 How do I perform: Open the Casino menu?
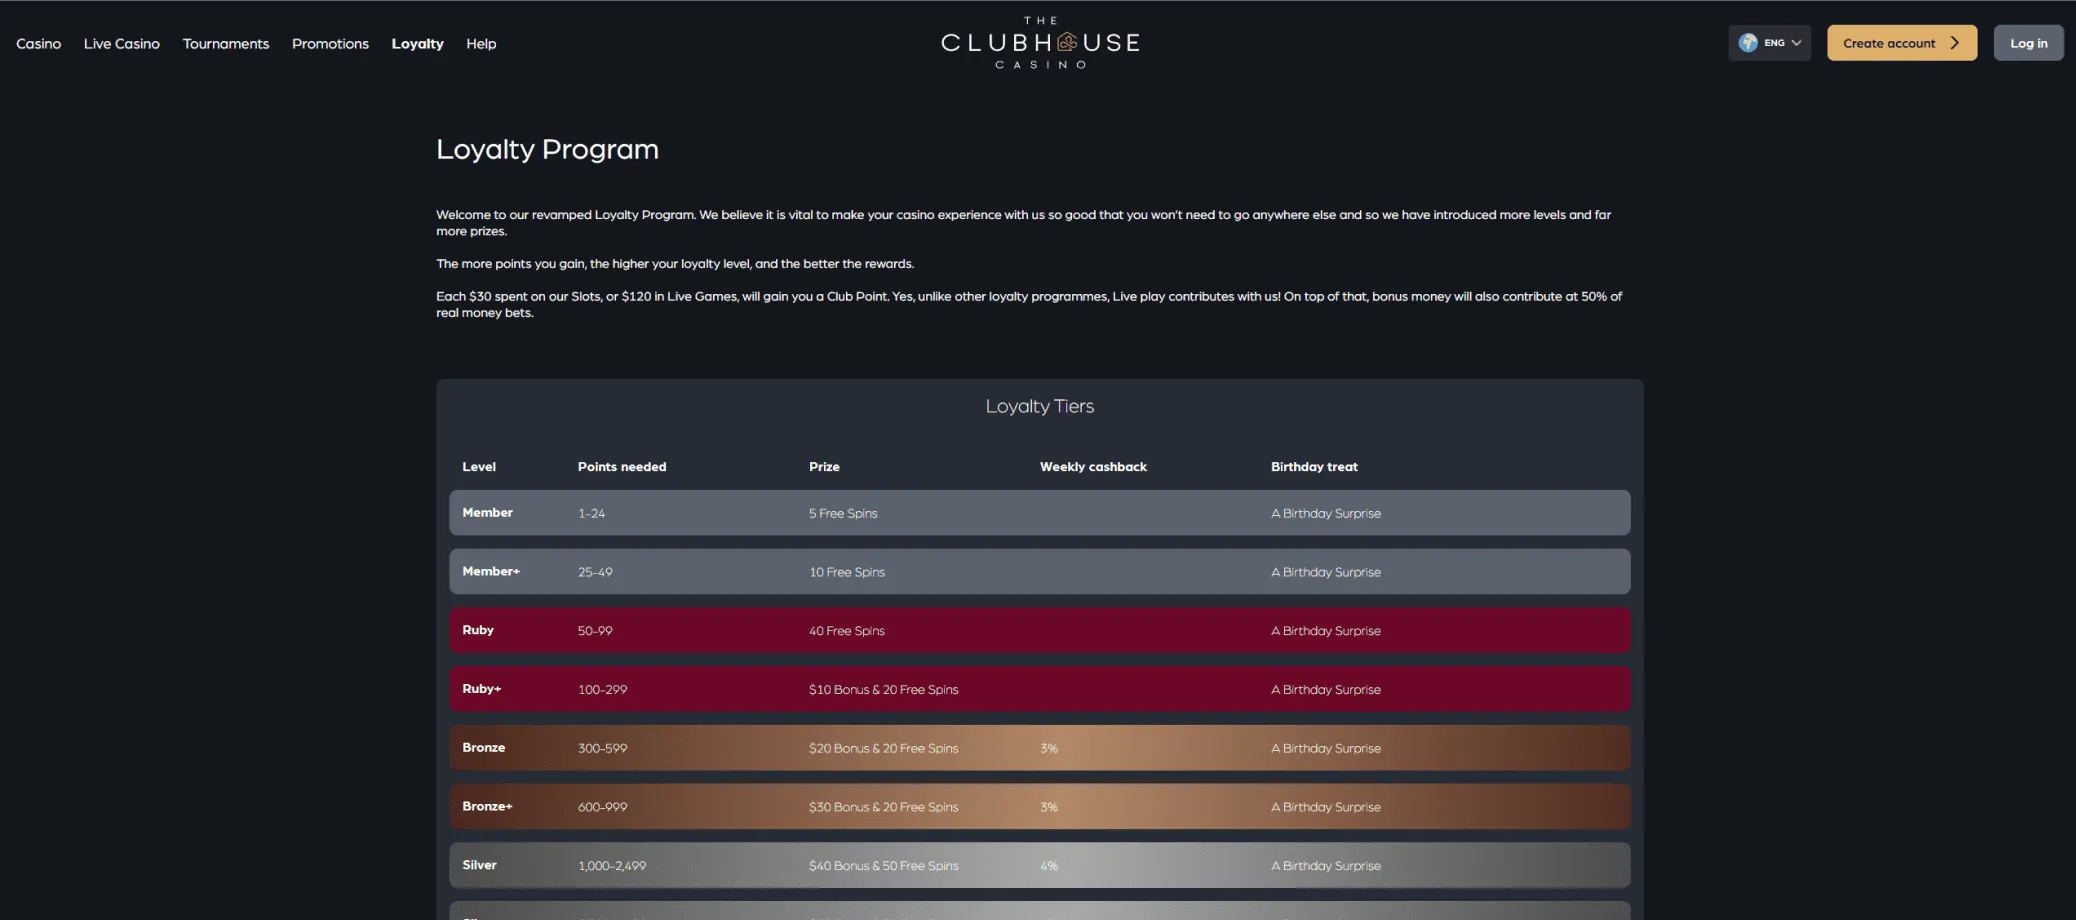(38, 44)
